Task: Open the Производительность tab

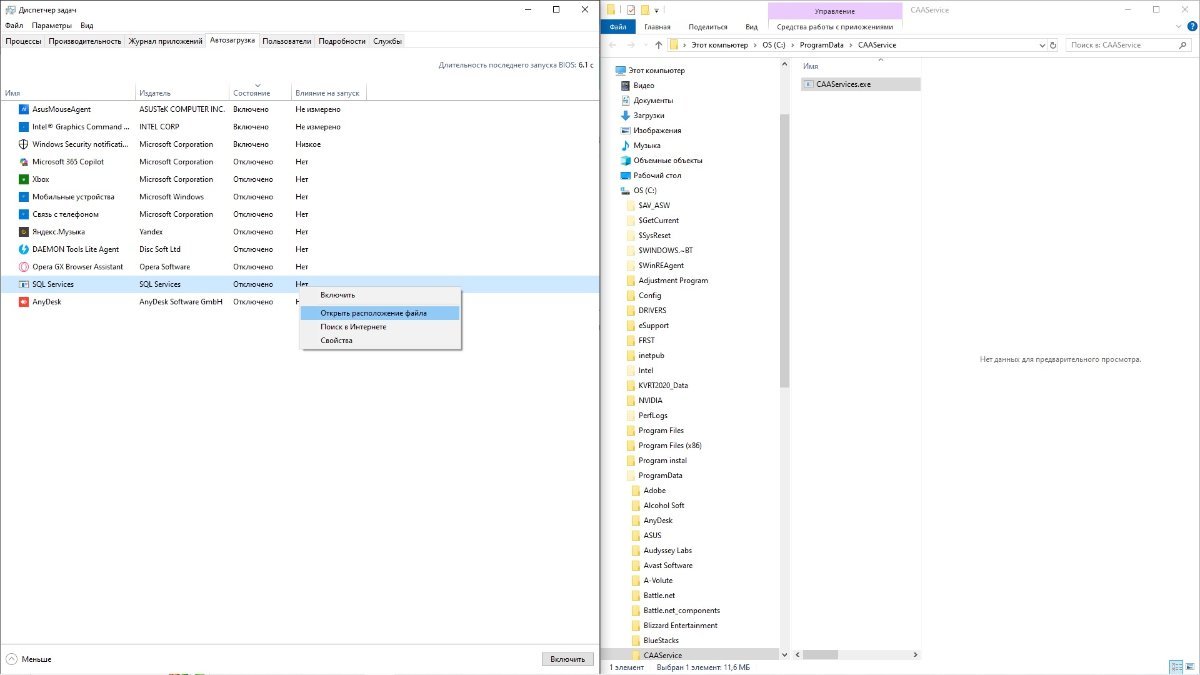Action: pyautogui.click(x=85, y=41)
